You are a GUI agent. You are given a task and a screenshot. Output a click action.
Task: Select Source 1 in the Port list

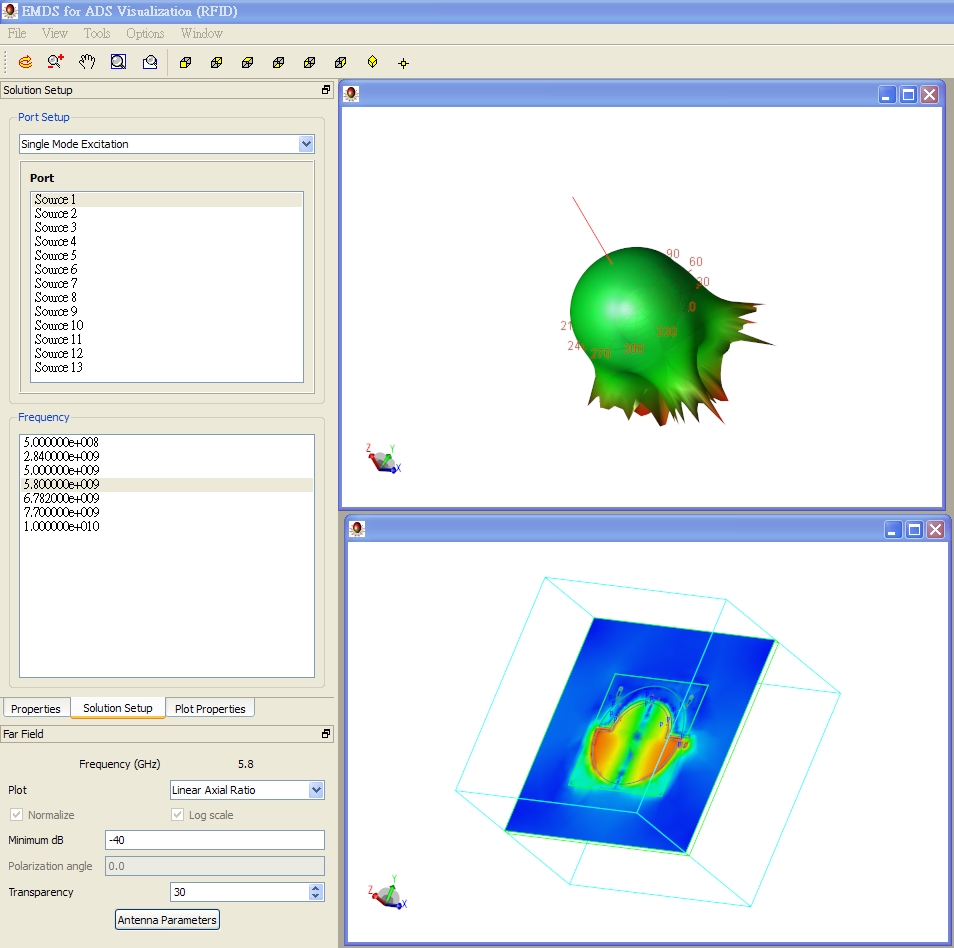[x=167, y=200]
